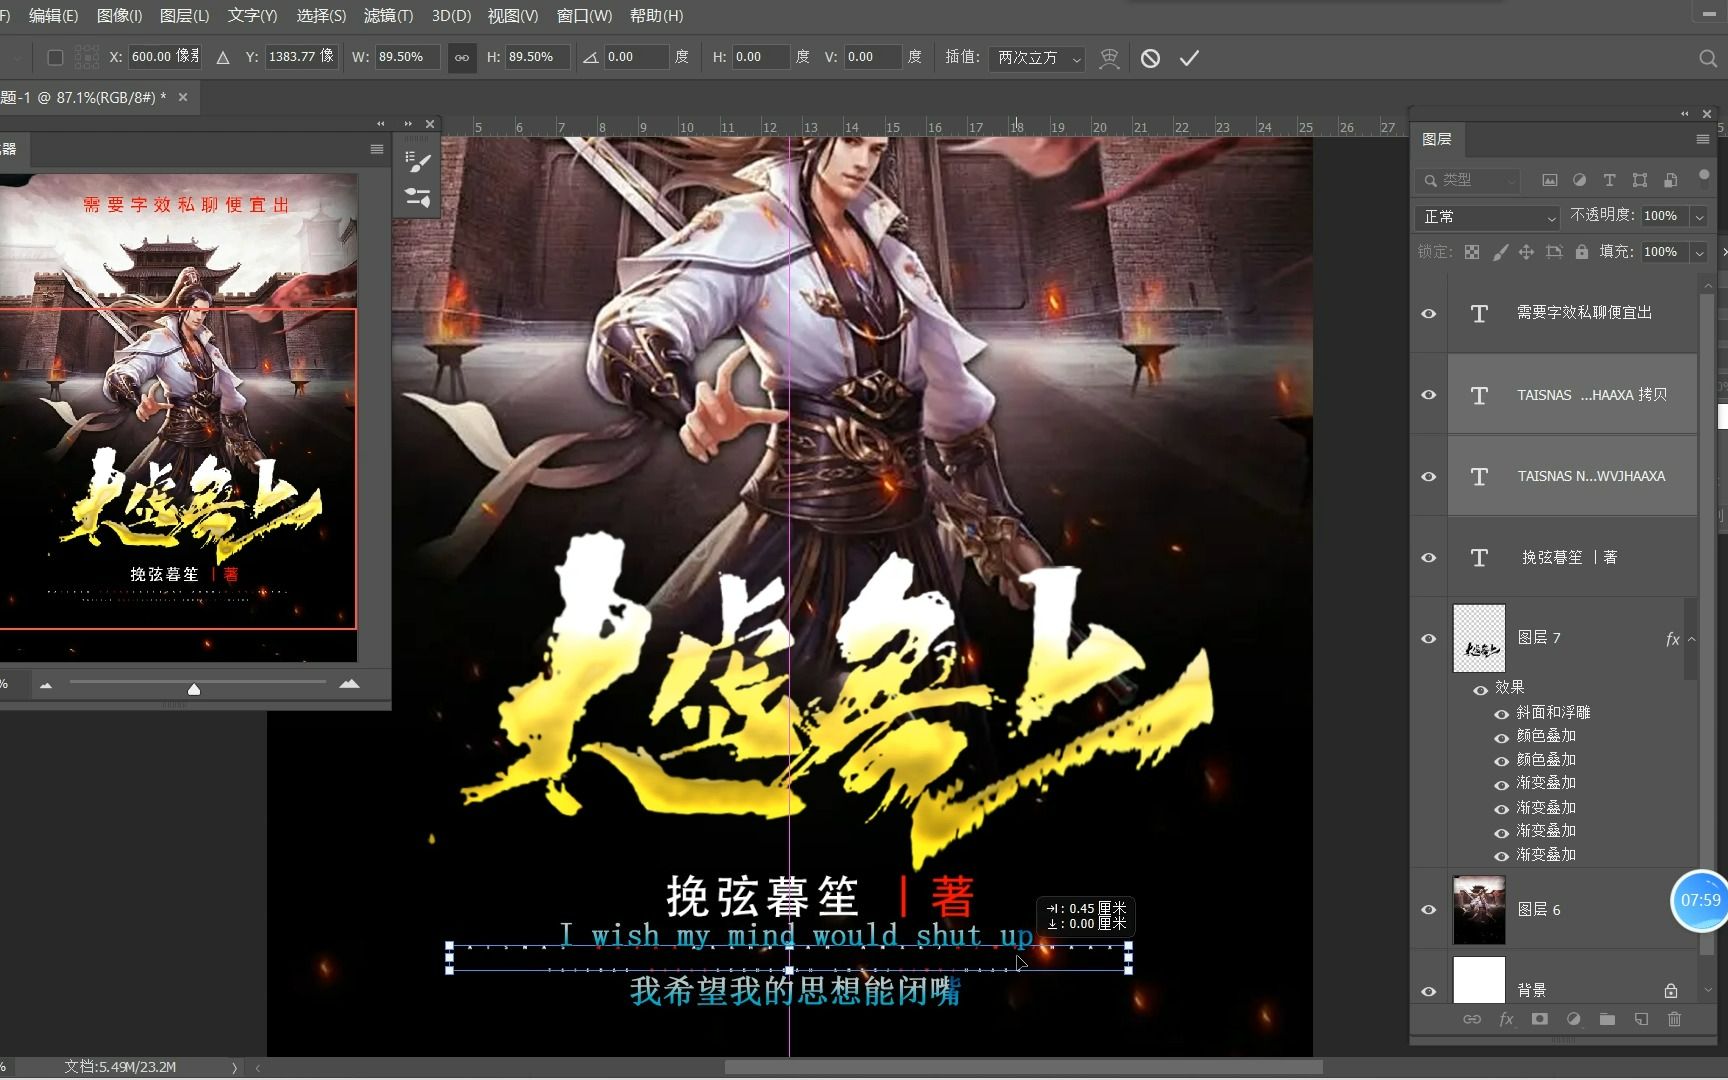Image resolution: width=1728 pixels, height=1080 pixels.
Task: Collapse the Layers panel double-arrow
Action: (x=1685, y=113)
